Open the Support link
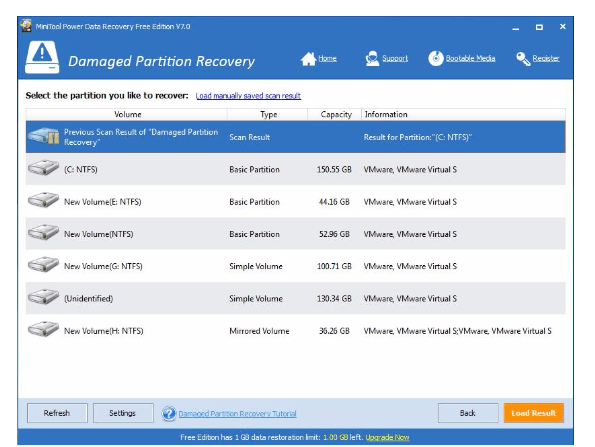The width and height of the screenshot is (595, 447). point(395,58)
